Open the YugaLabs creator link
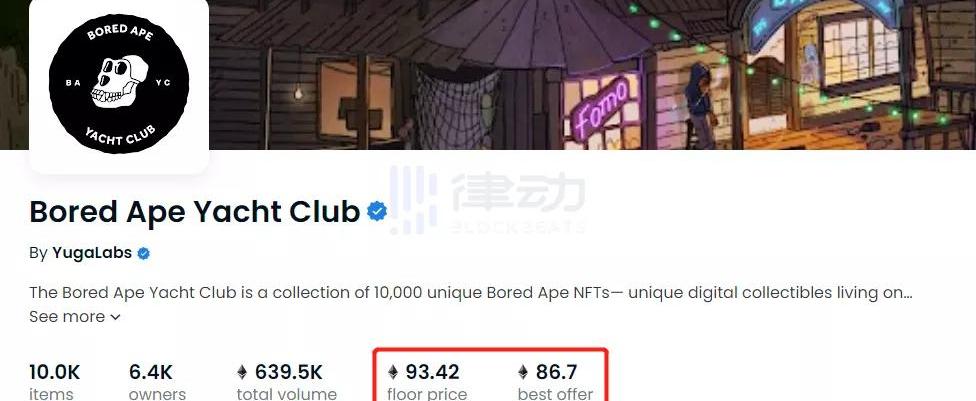The image size is (976, 401). 92,253
